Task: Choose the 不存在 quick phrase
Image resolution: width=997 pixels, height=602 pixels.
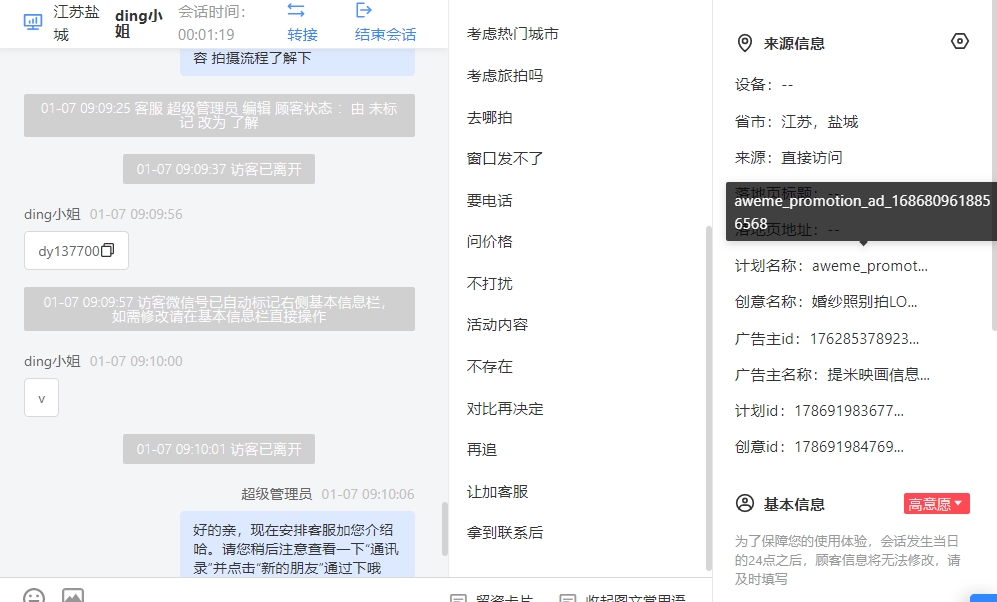Action: pyautogui.click(x=490, y=366)
